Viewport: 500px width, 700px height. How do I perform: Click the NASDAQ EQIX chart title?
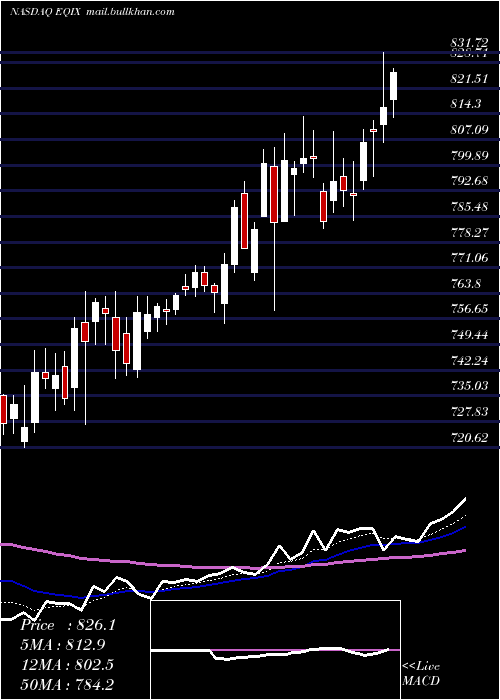(45, 12)
